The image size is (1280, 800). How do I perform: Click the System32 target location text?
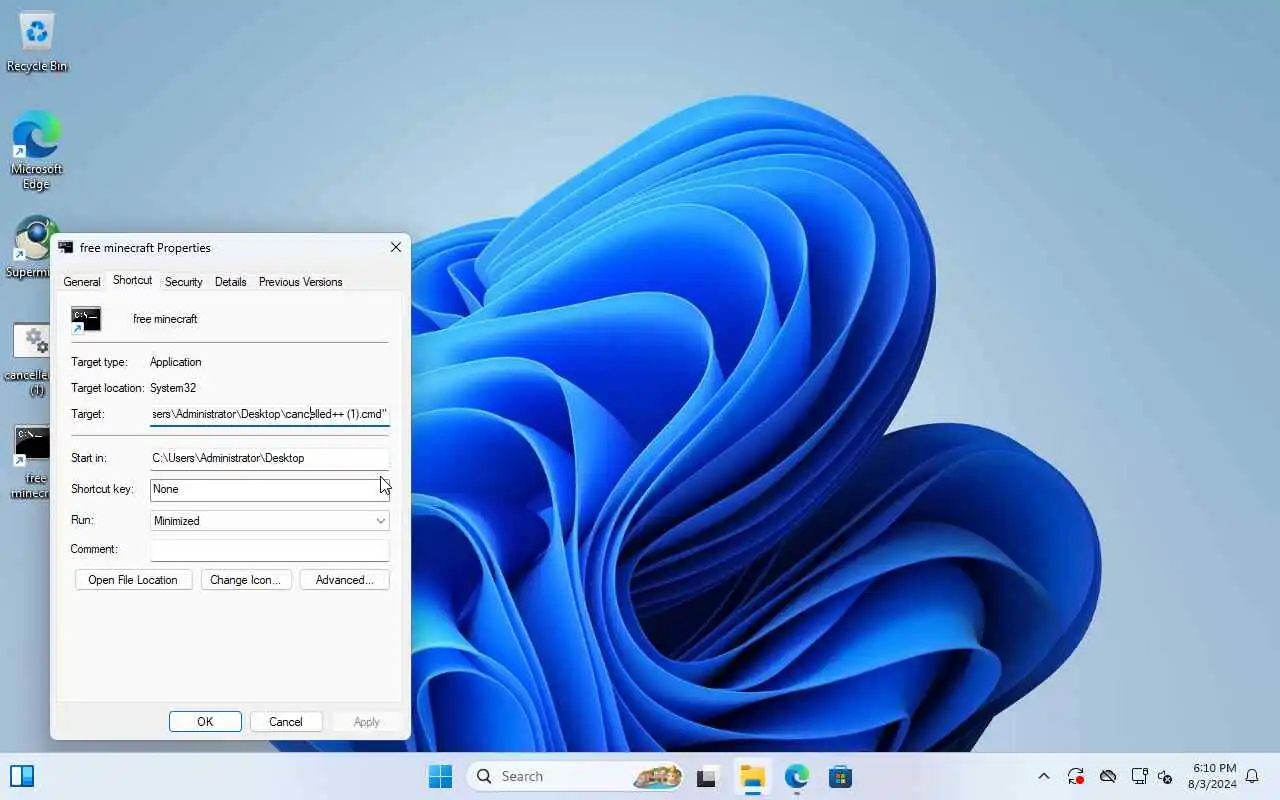pos(173,388)
